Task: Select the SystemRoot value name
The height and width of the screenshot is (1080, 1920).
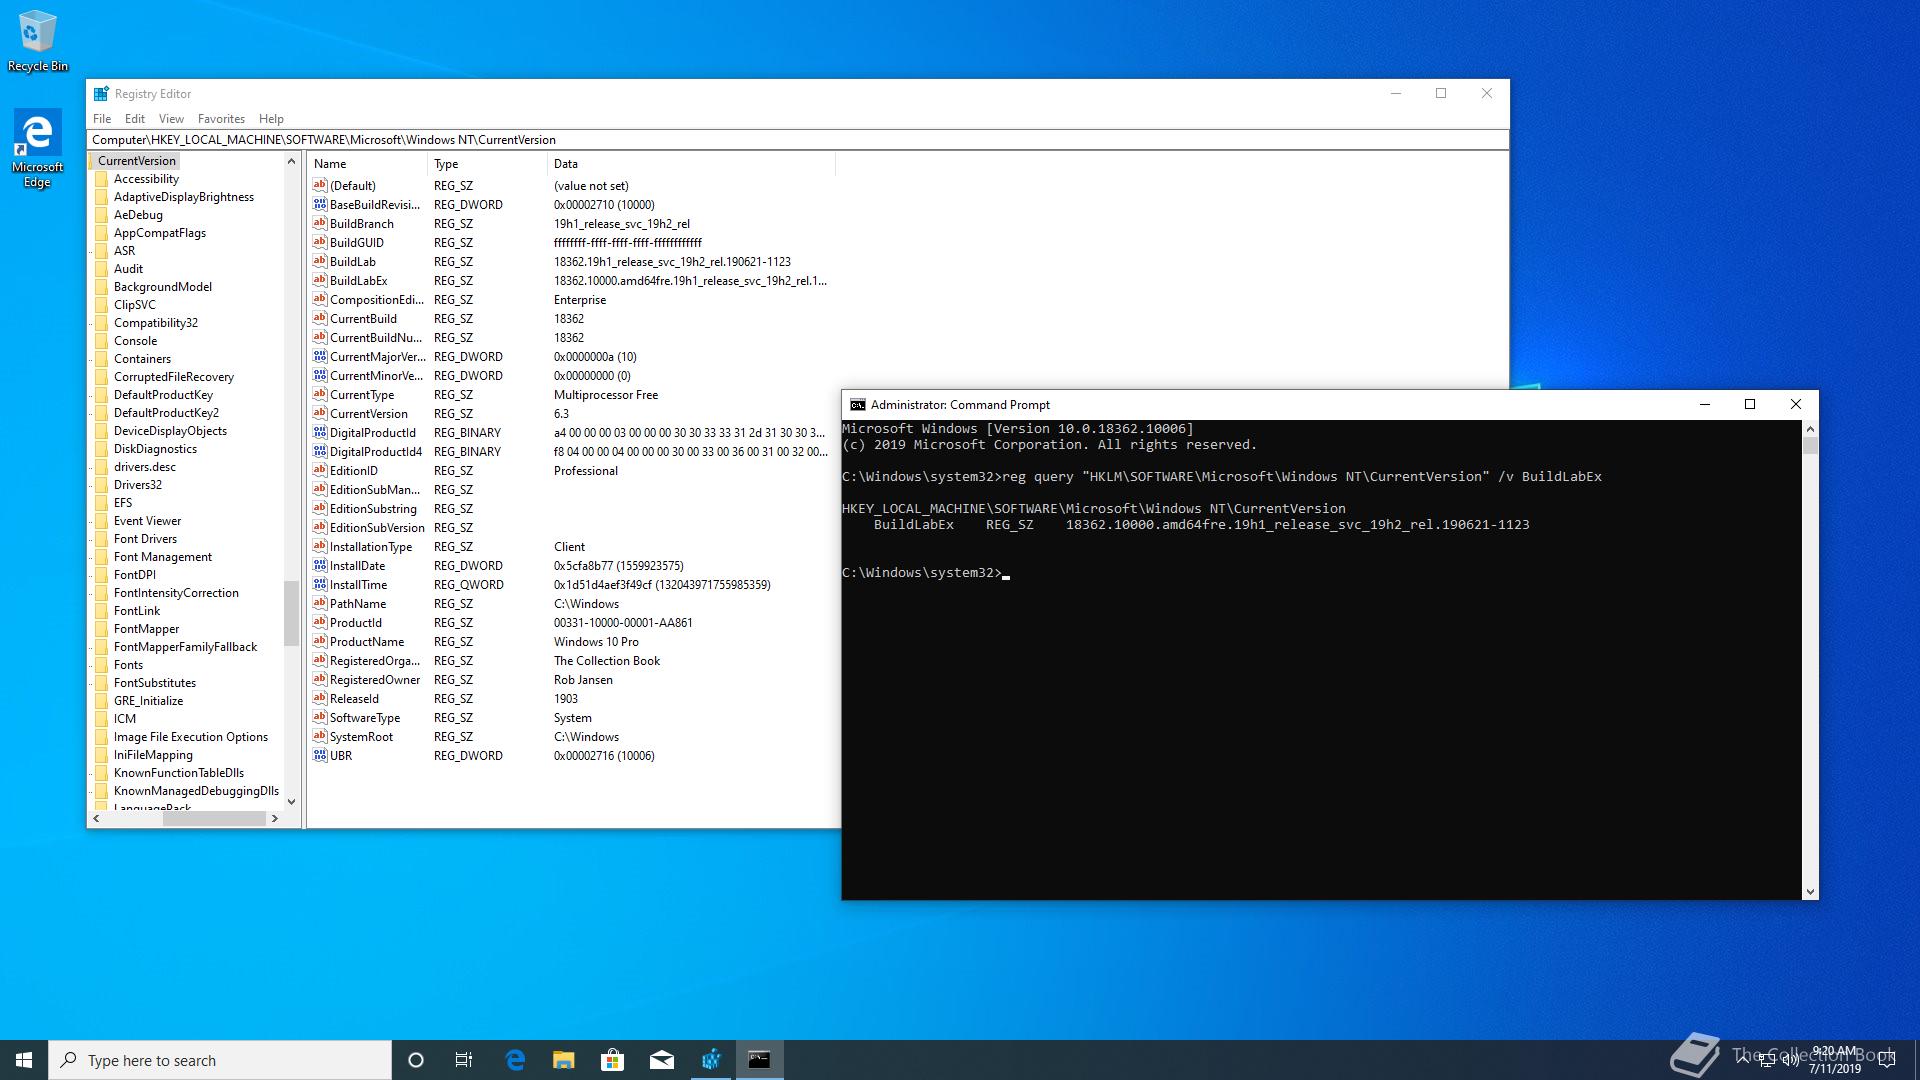Action: (x=362, y=737)
